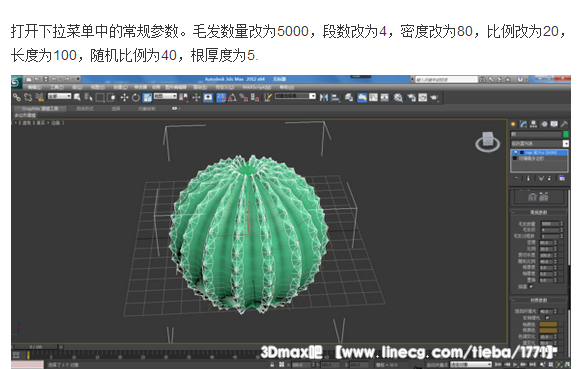This screenshot has width=582, height=369.
Task: Toggle the Angle Snap button
Action: 232,97
